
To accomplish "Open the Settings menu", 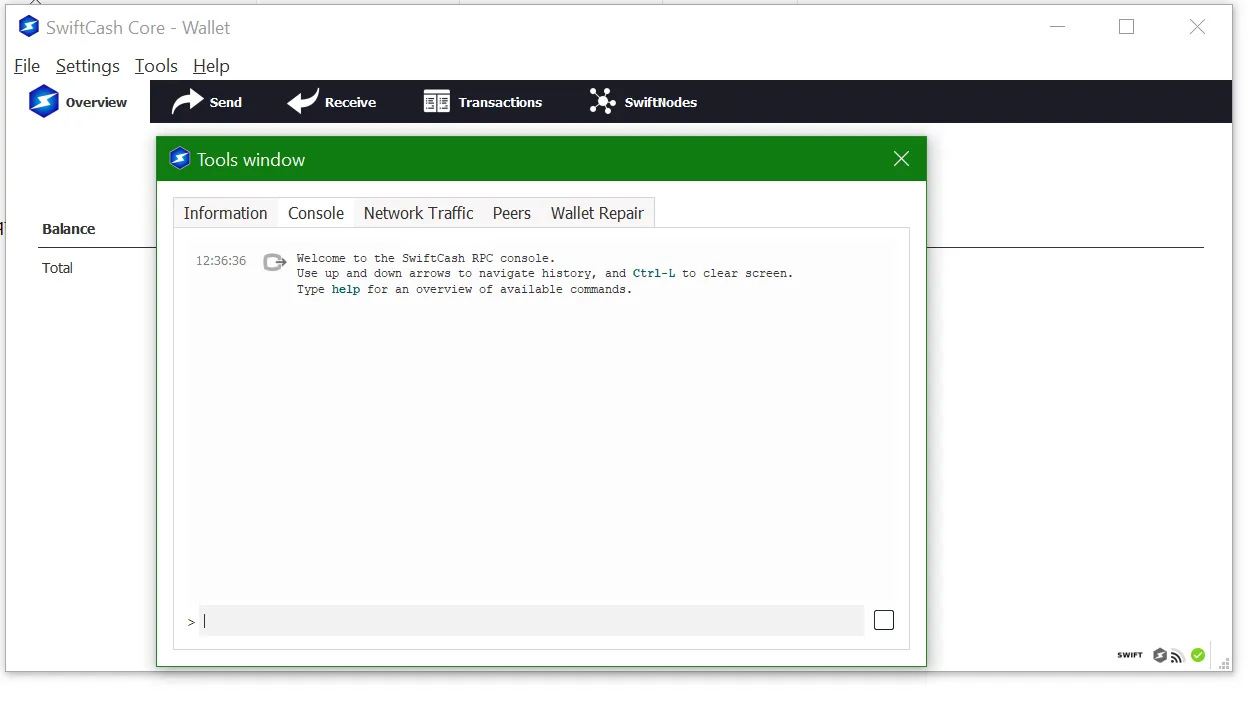I will point(87,66).
